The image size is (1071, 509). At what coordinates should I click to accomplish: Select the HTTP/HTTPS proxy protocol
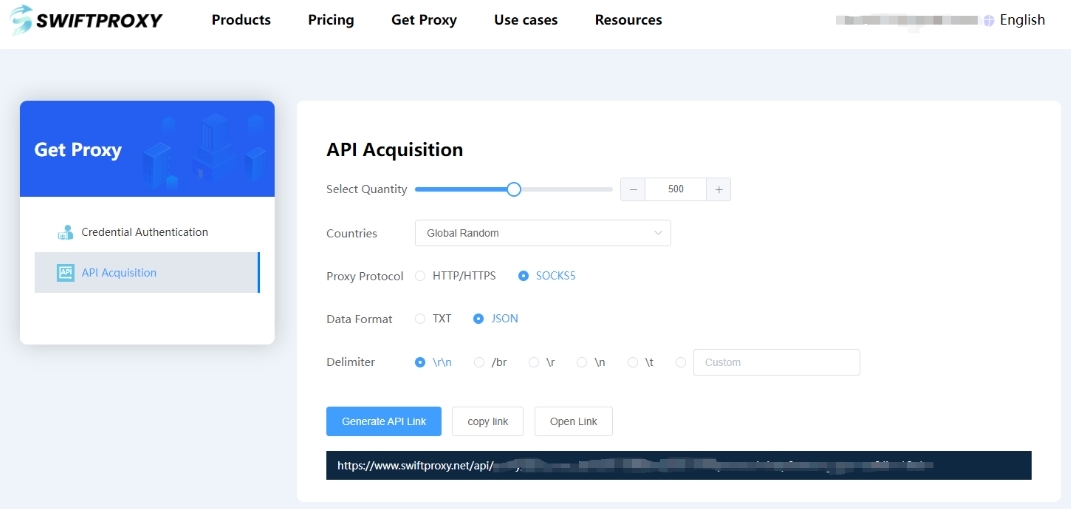(420, 276)
